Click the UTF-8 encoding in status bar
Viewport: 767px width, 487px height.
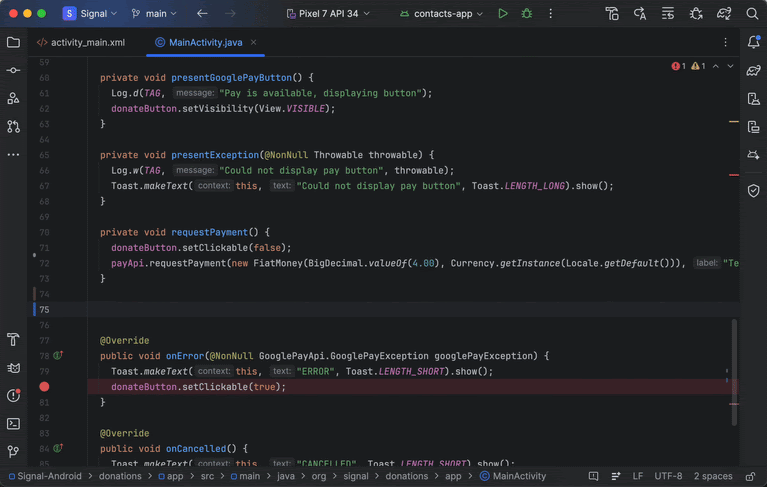click(x=669, y=477)
